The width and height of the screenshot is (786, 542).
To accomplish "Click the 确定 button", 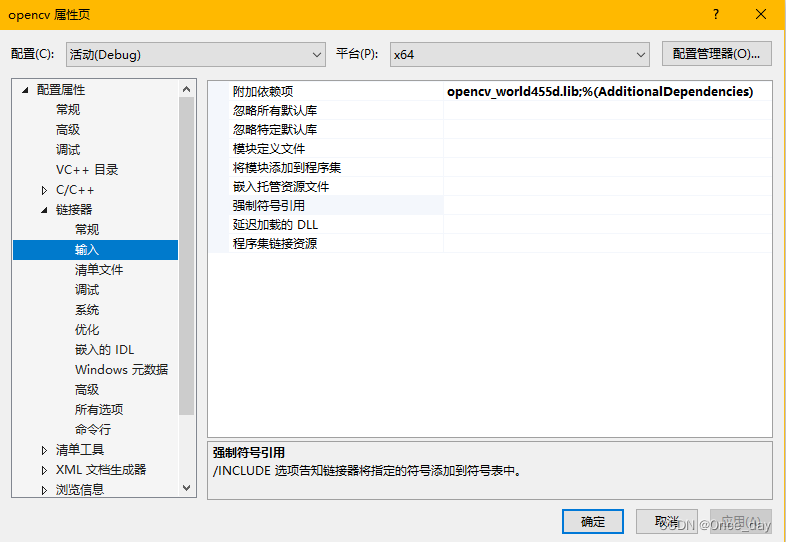I will pos(593,521).
